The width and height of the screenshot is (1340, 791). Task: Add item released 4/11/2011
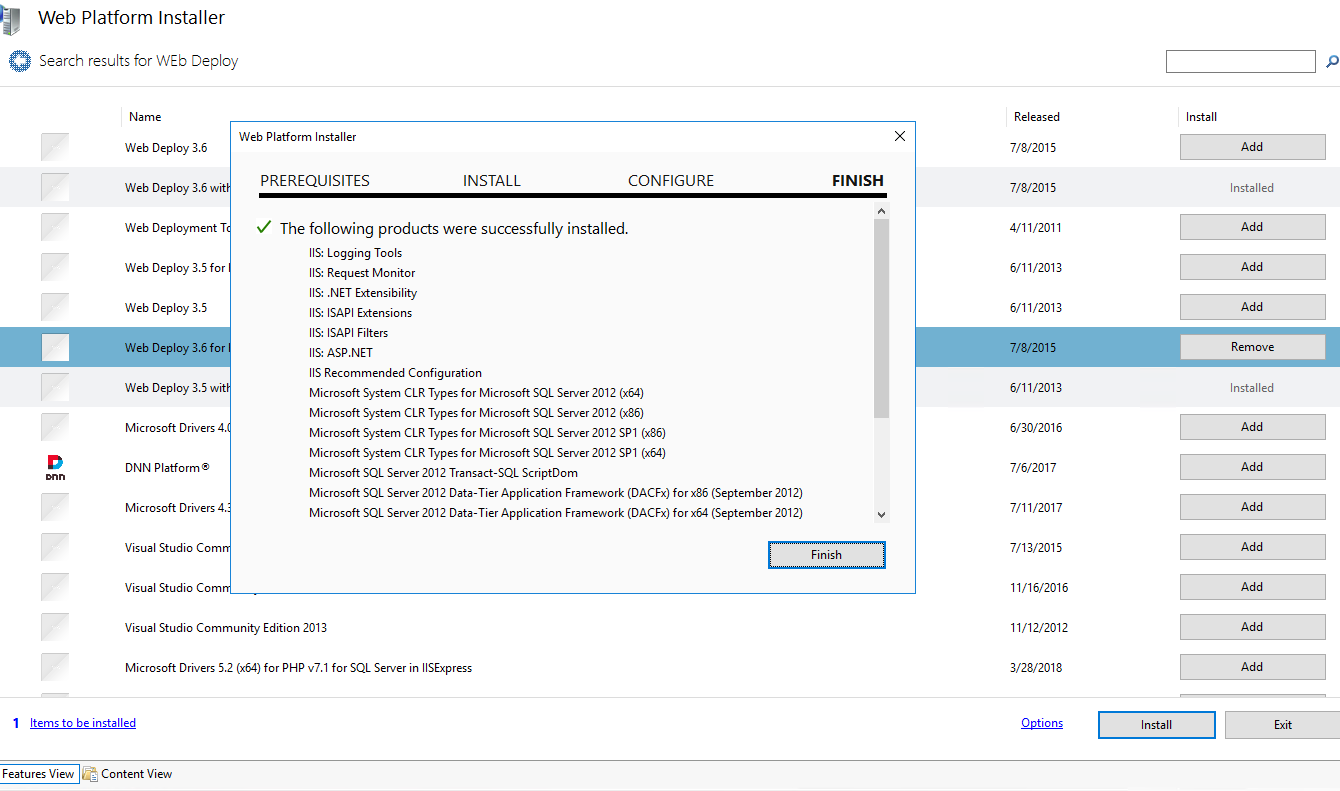point(1252,227)
